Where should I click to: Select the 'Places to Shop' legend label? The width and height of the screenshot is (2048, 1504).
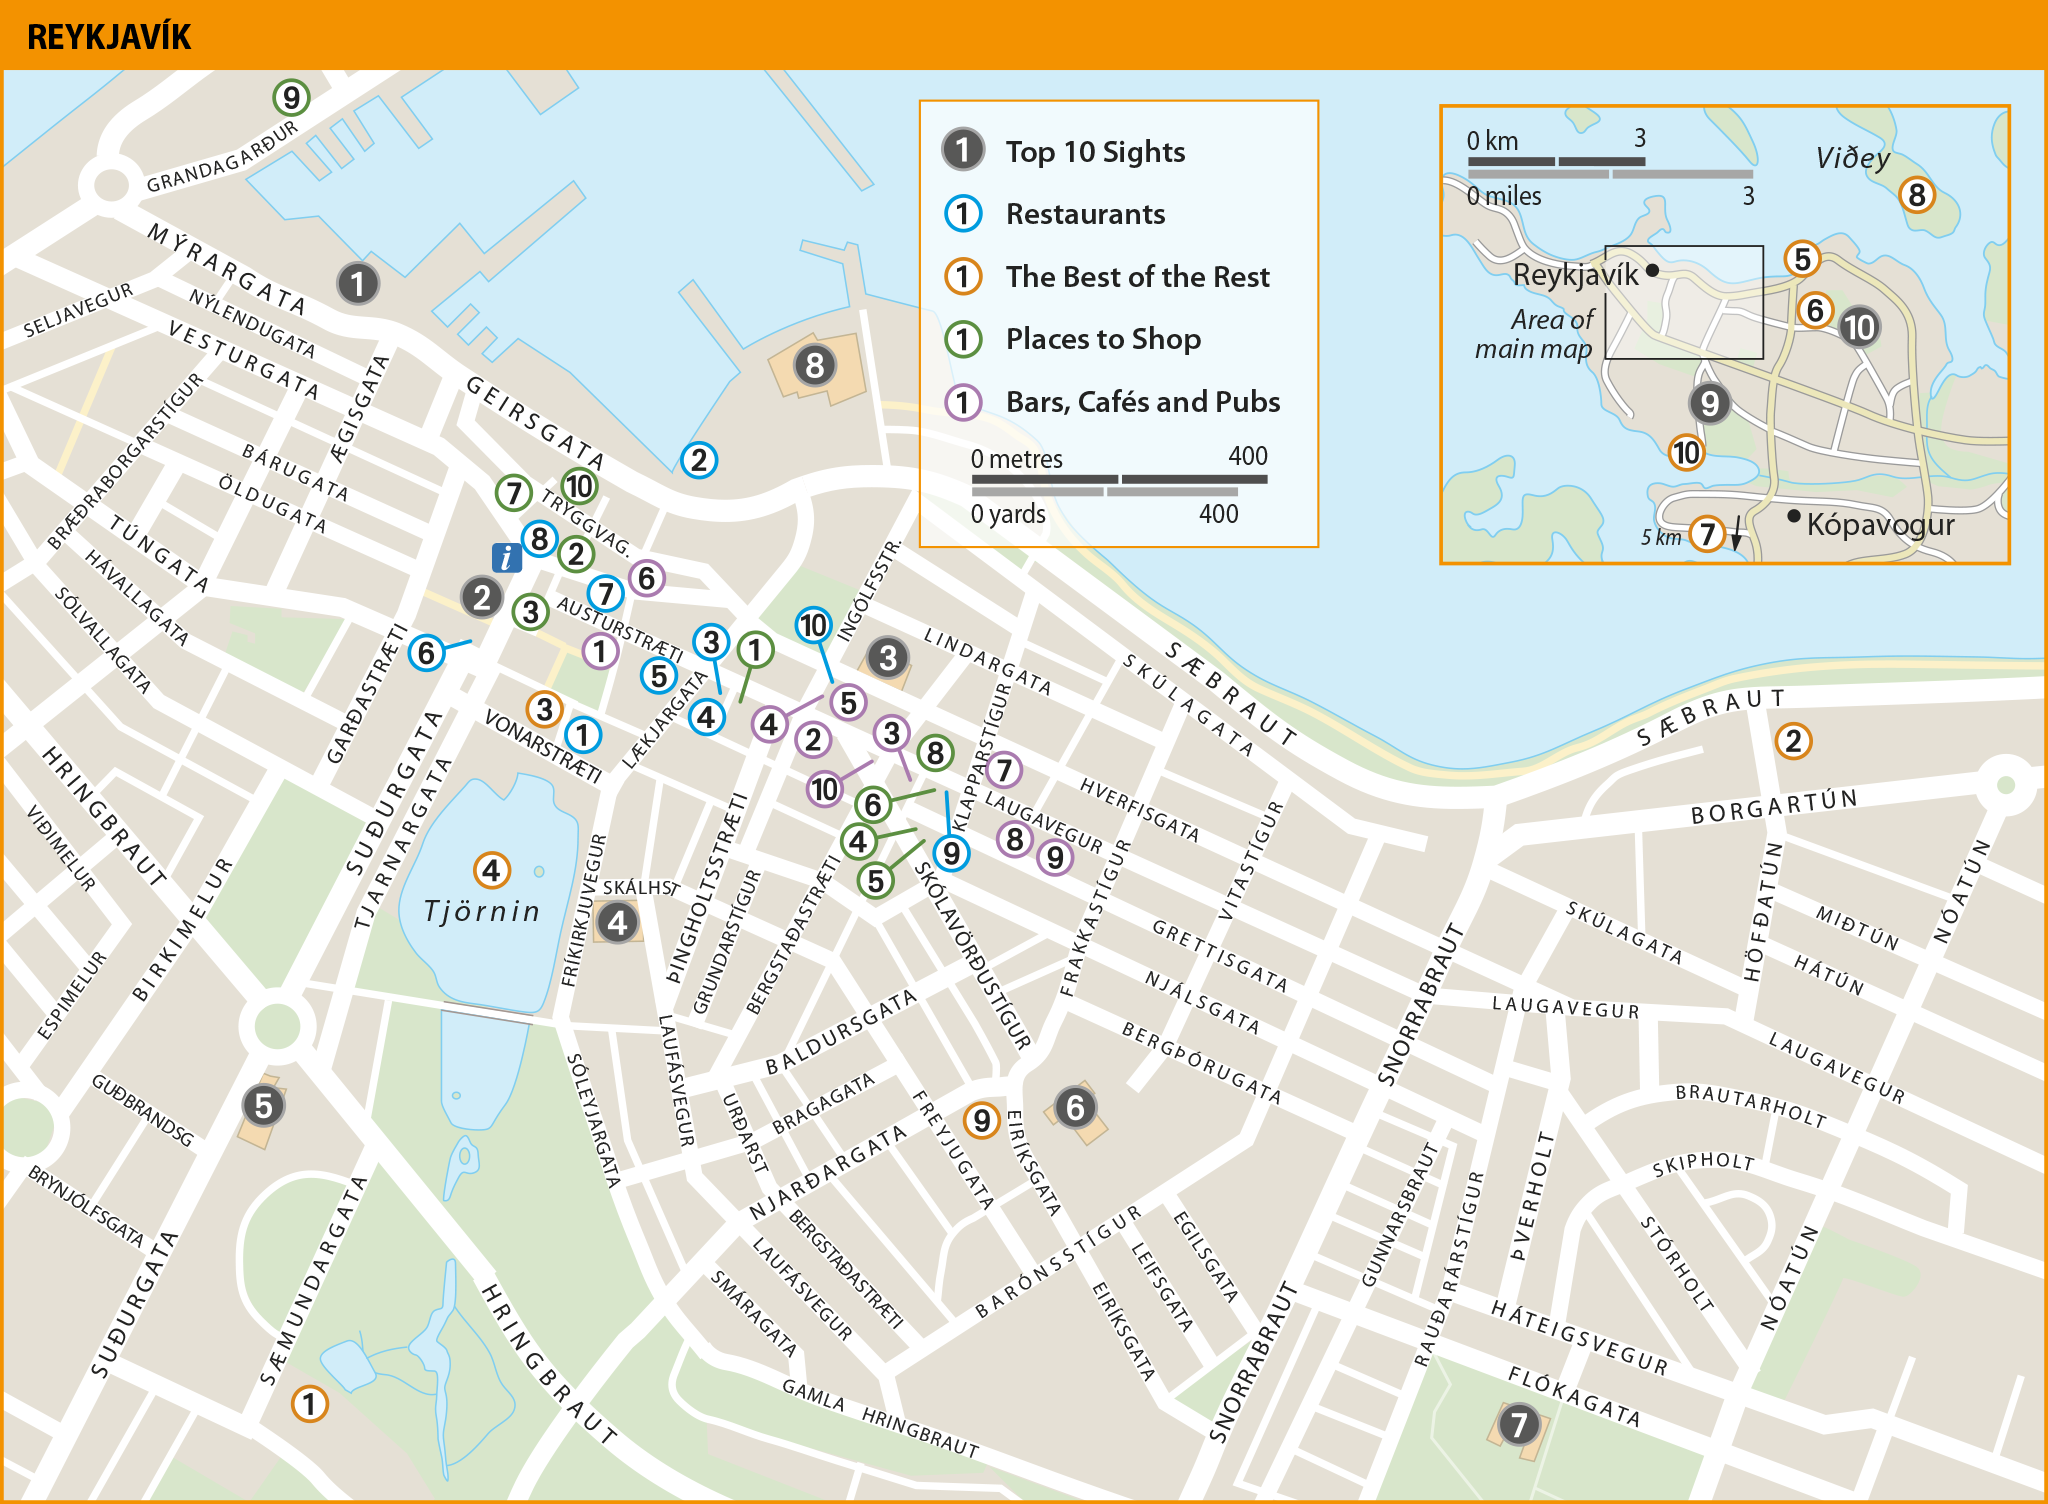(1103, 339)
